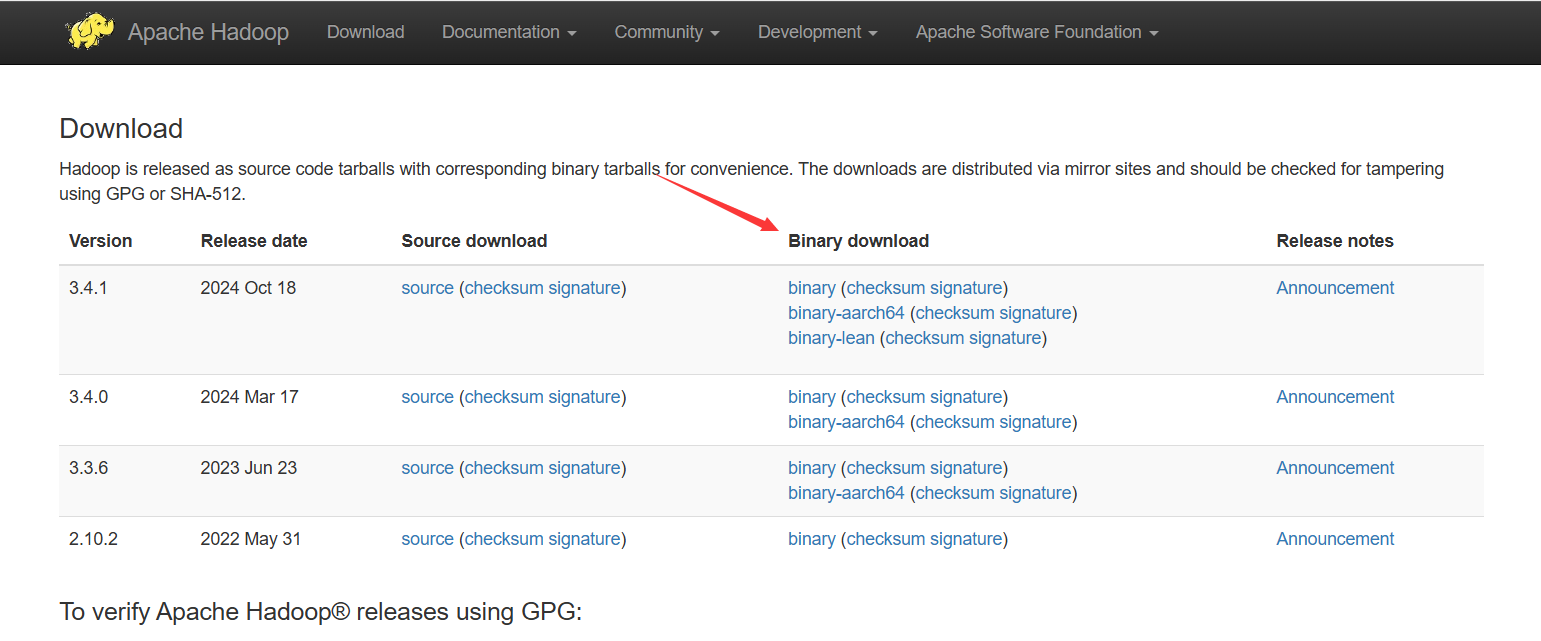Download binary-lean for version 3.4.1

(831, 338)
